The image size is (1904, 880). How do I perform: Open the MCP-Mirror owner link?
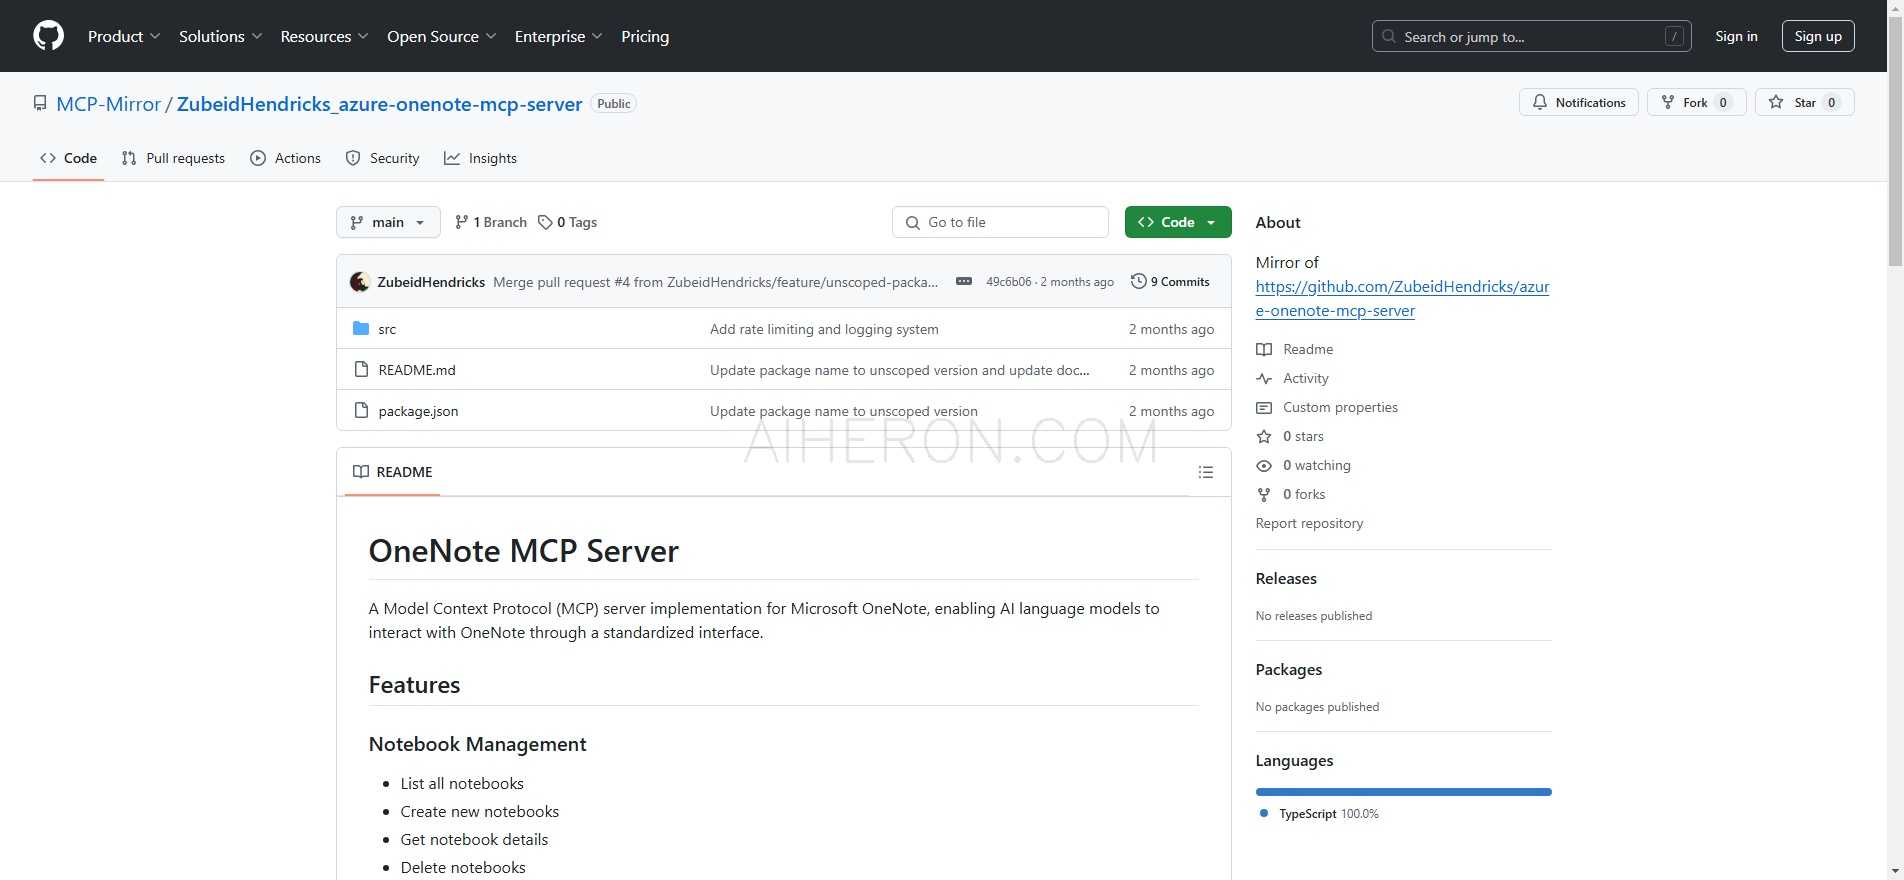tap(108, 104)
